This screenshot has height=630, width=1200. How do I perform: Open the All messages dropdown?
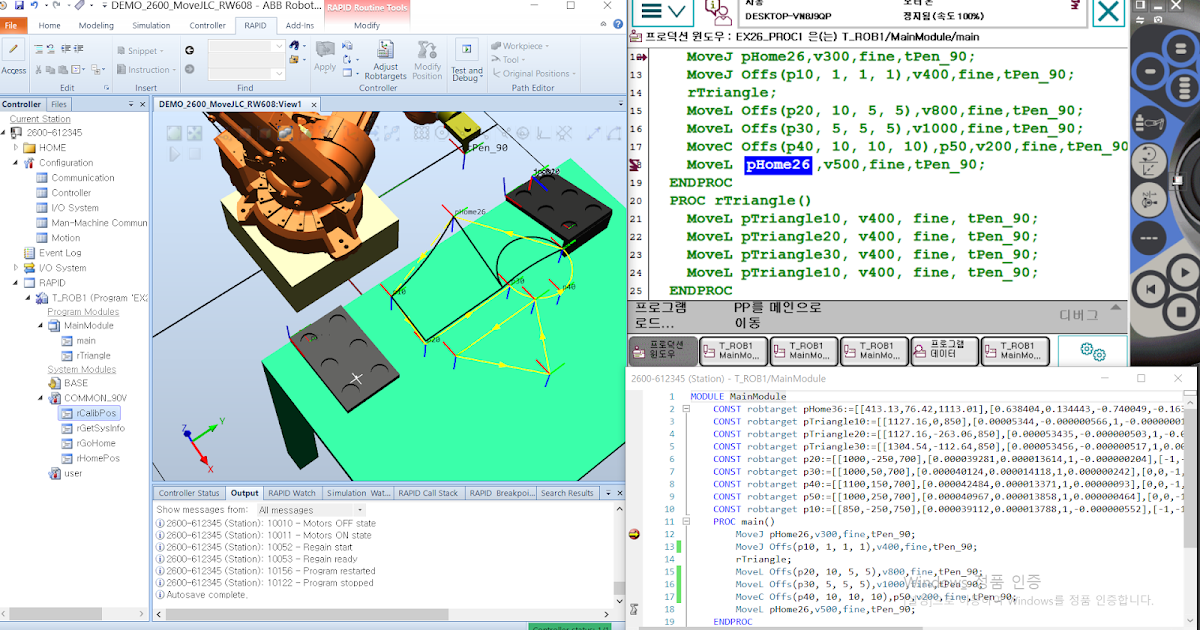311,510
